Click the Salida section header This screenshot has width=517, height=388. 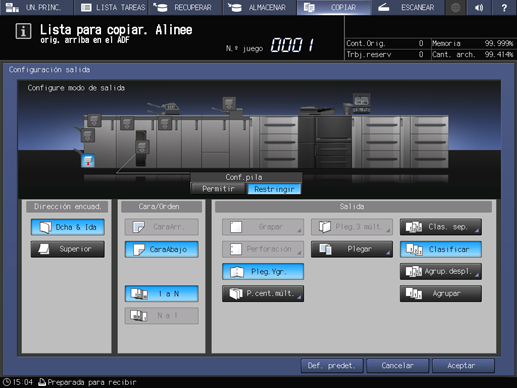(x=352, y=207)
